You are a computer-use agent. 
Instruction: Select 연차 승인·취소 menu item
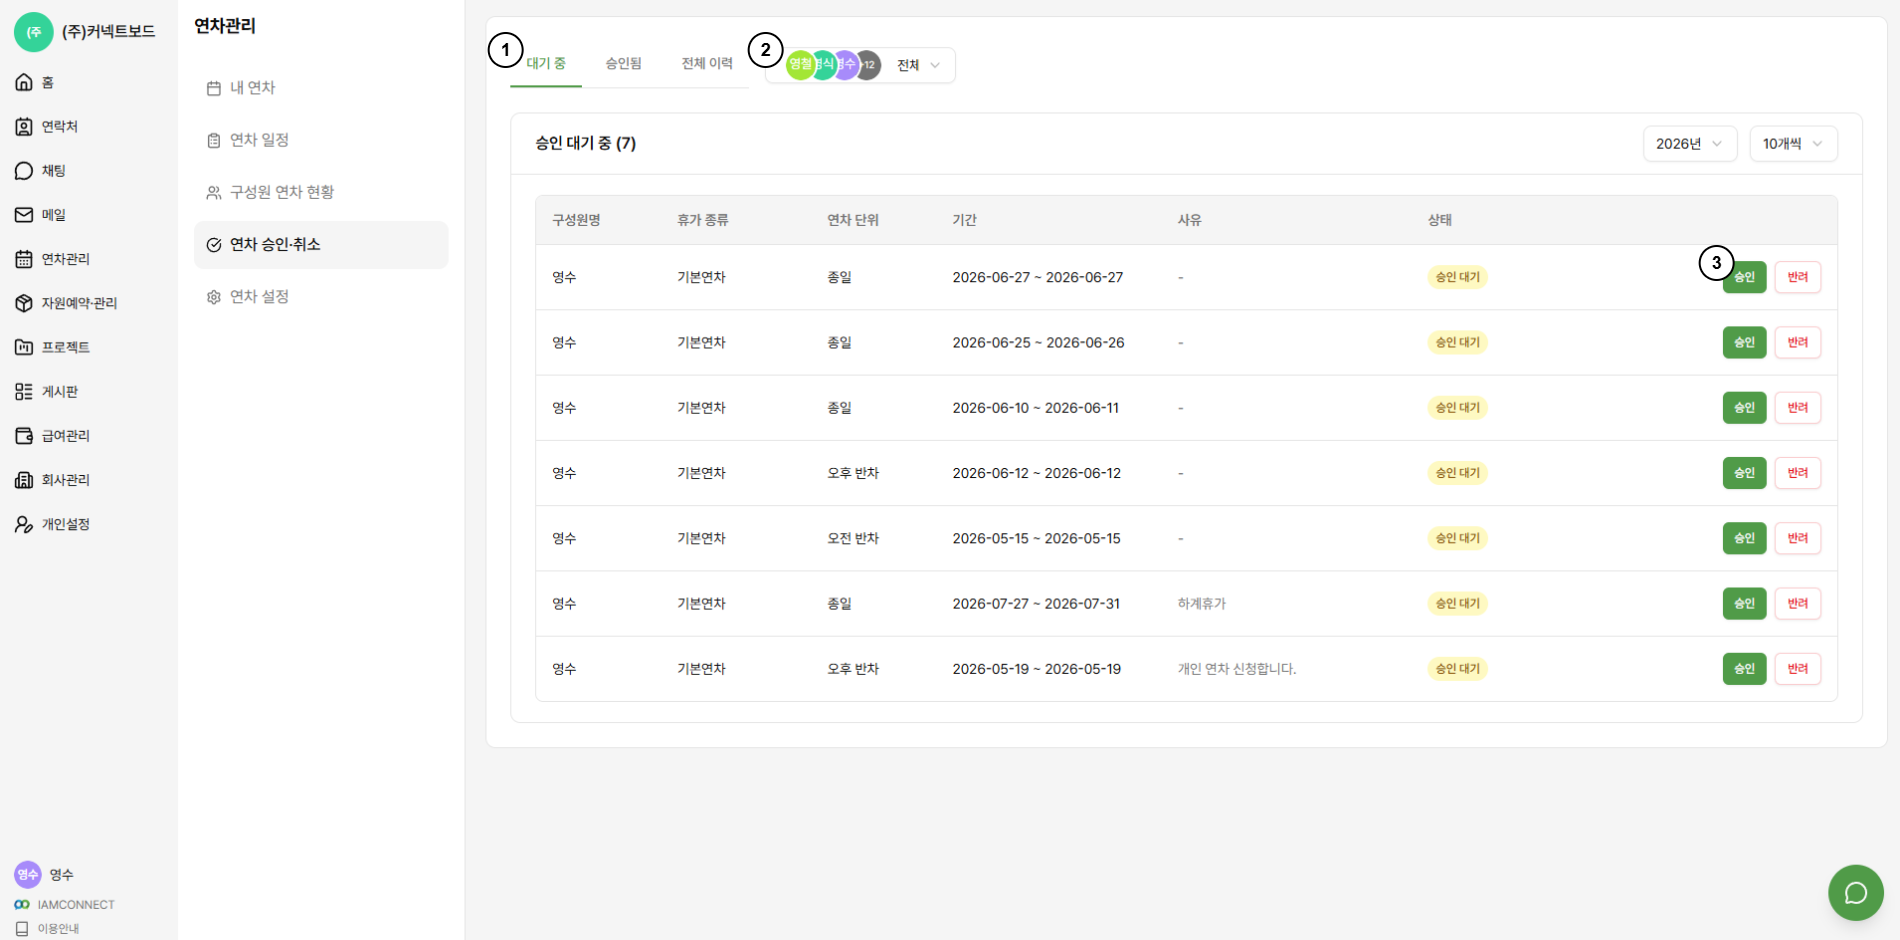(x=321, y=245)
